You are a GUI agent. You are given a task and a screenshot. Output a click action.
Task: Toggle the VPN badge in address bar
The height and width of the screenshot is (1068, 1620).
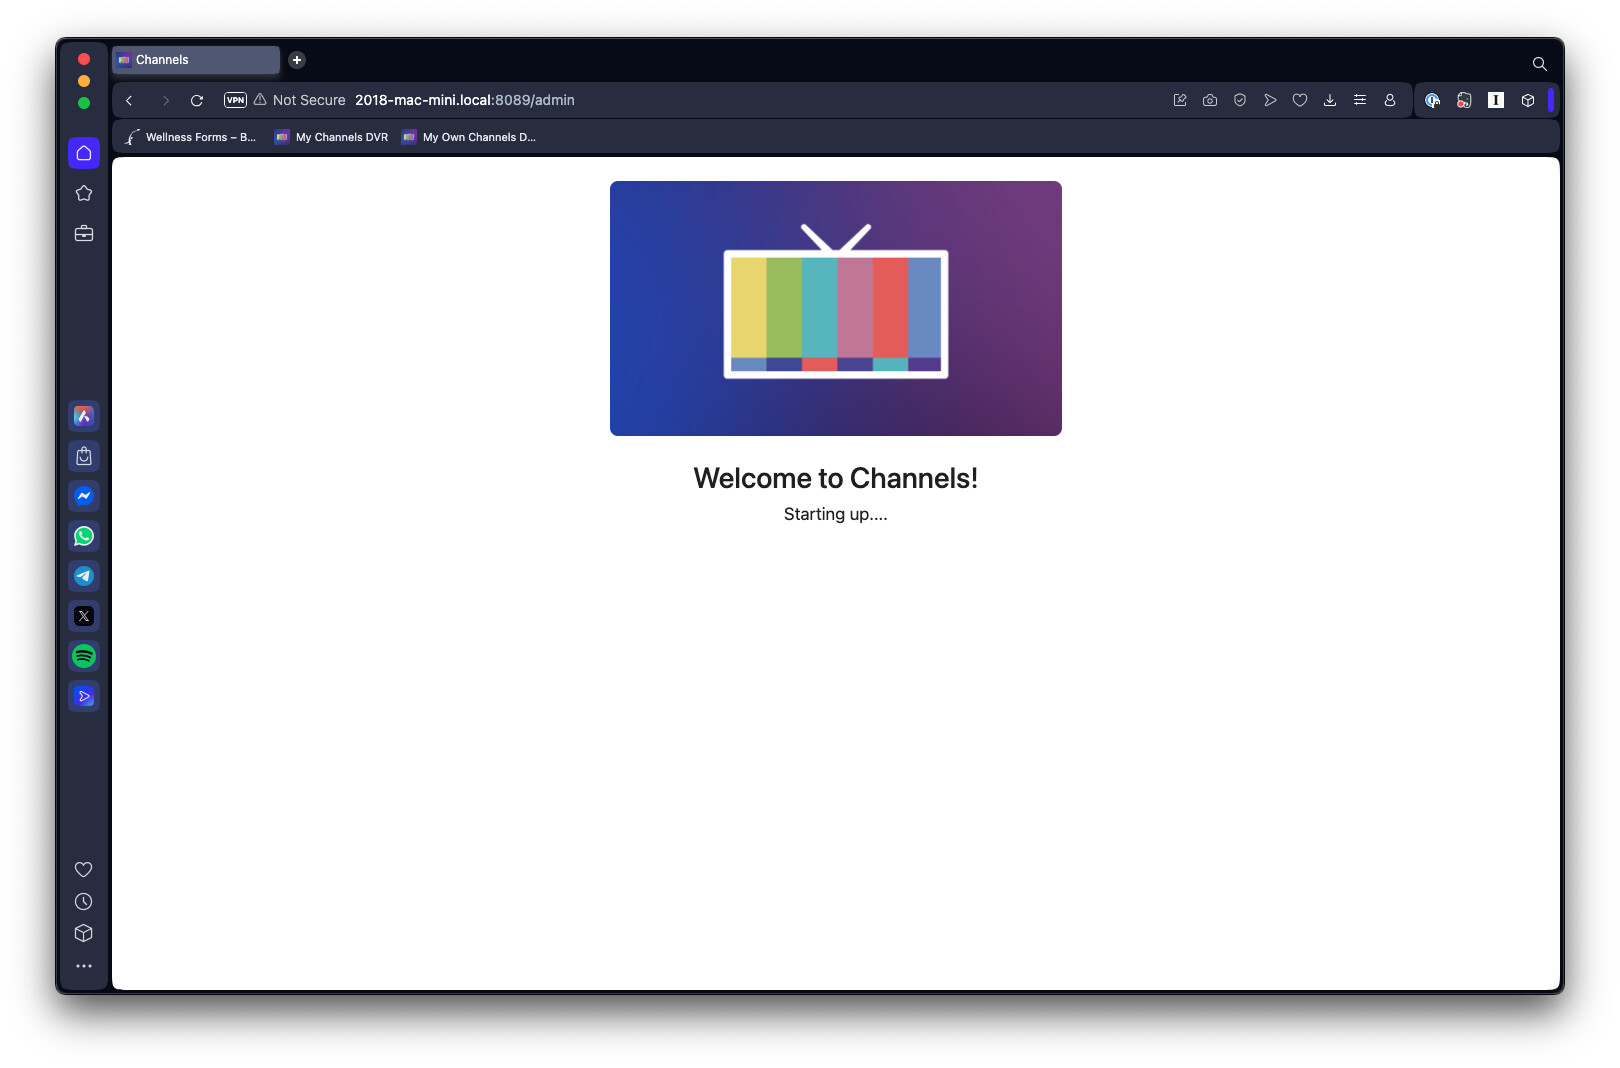click(235, 100)
